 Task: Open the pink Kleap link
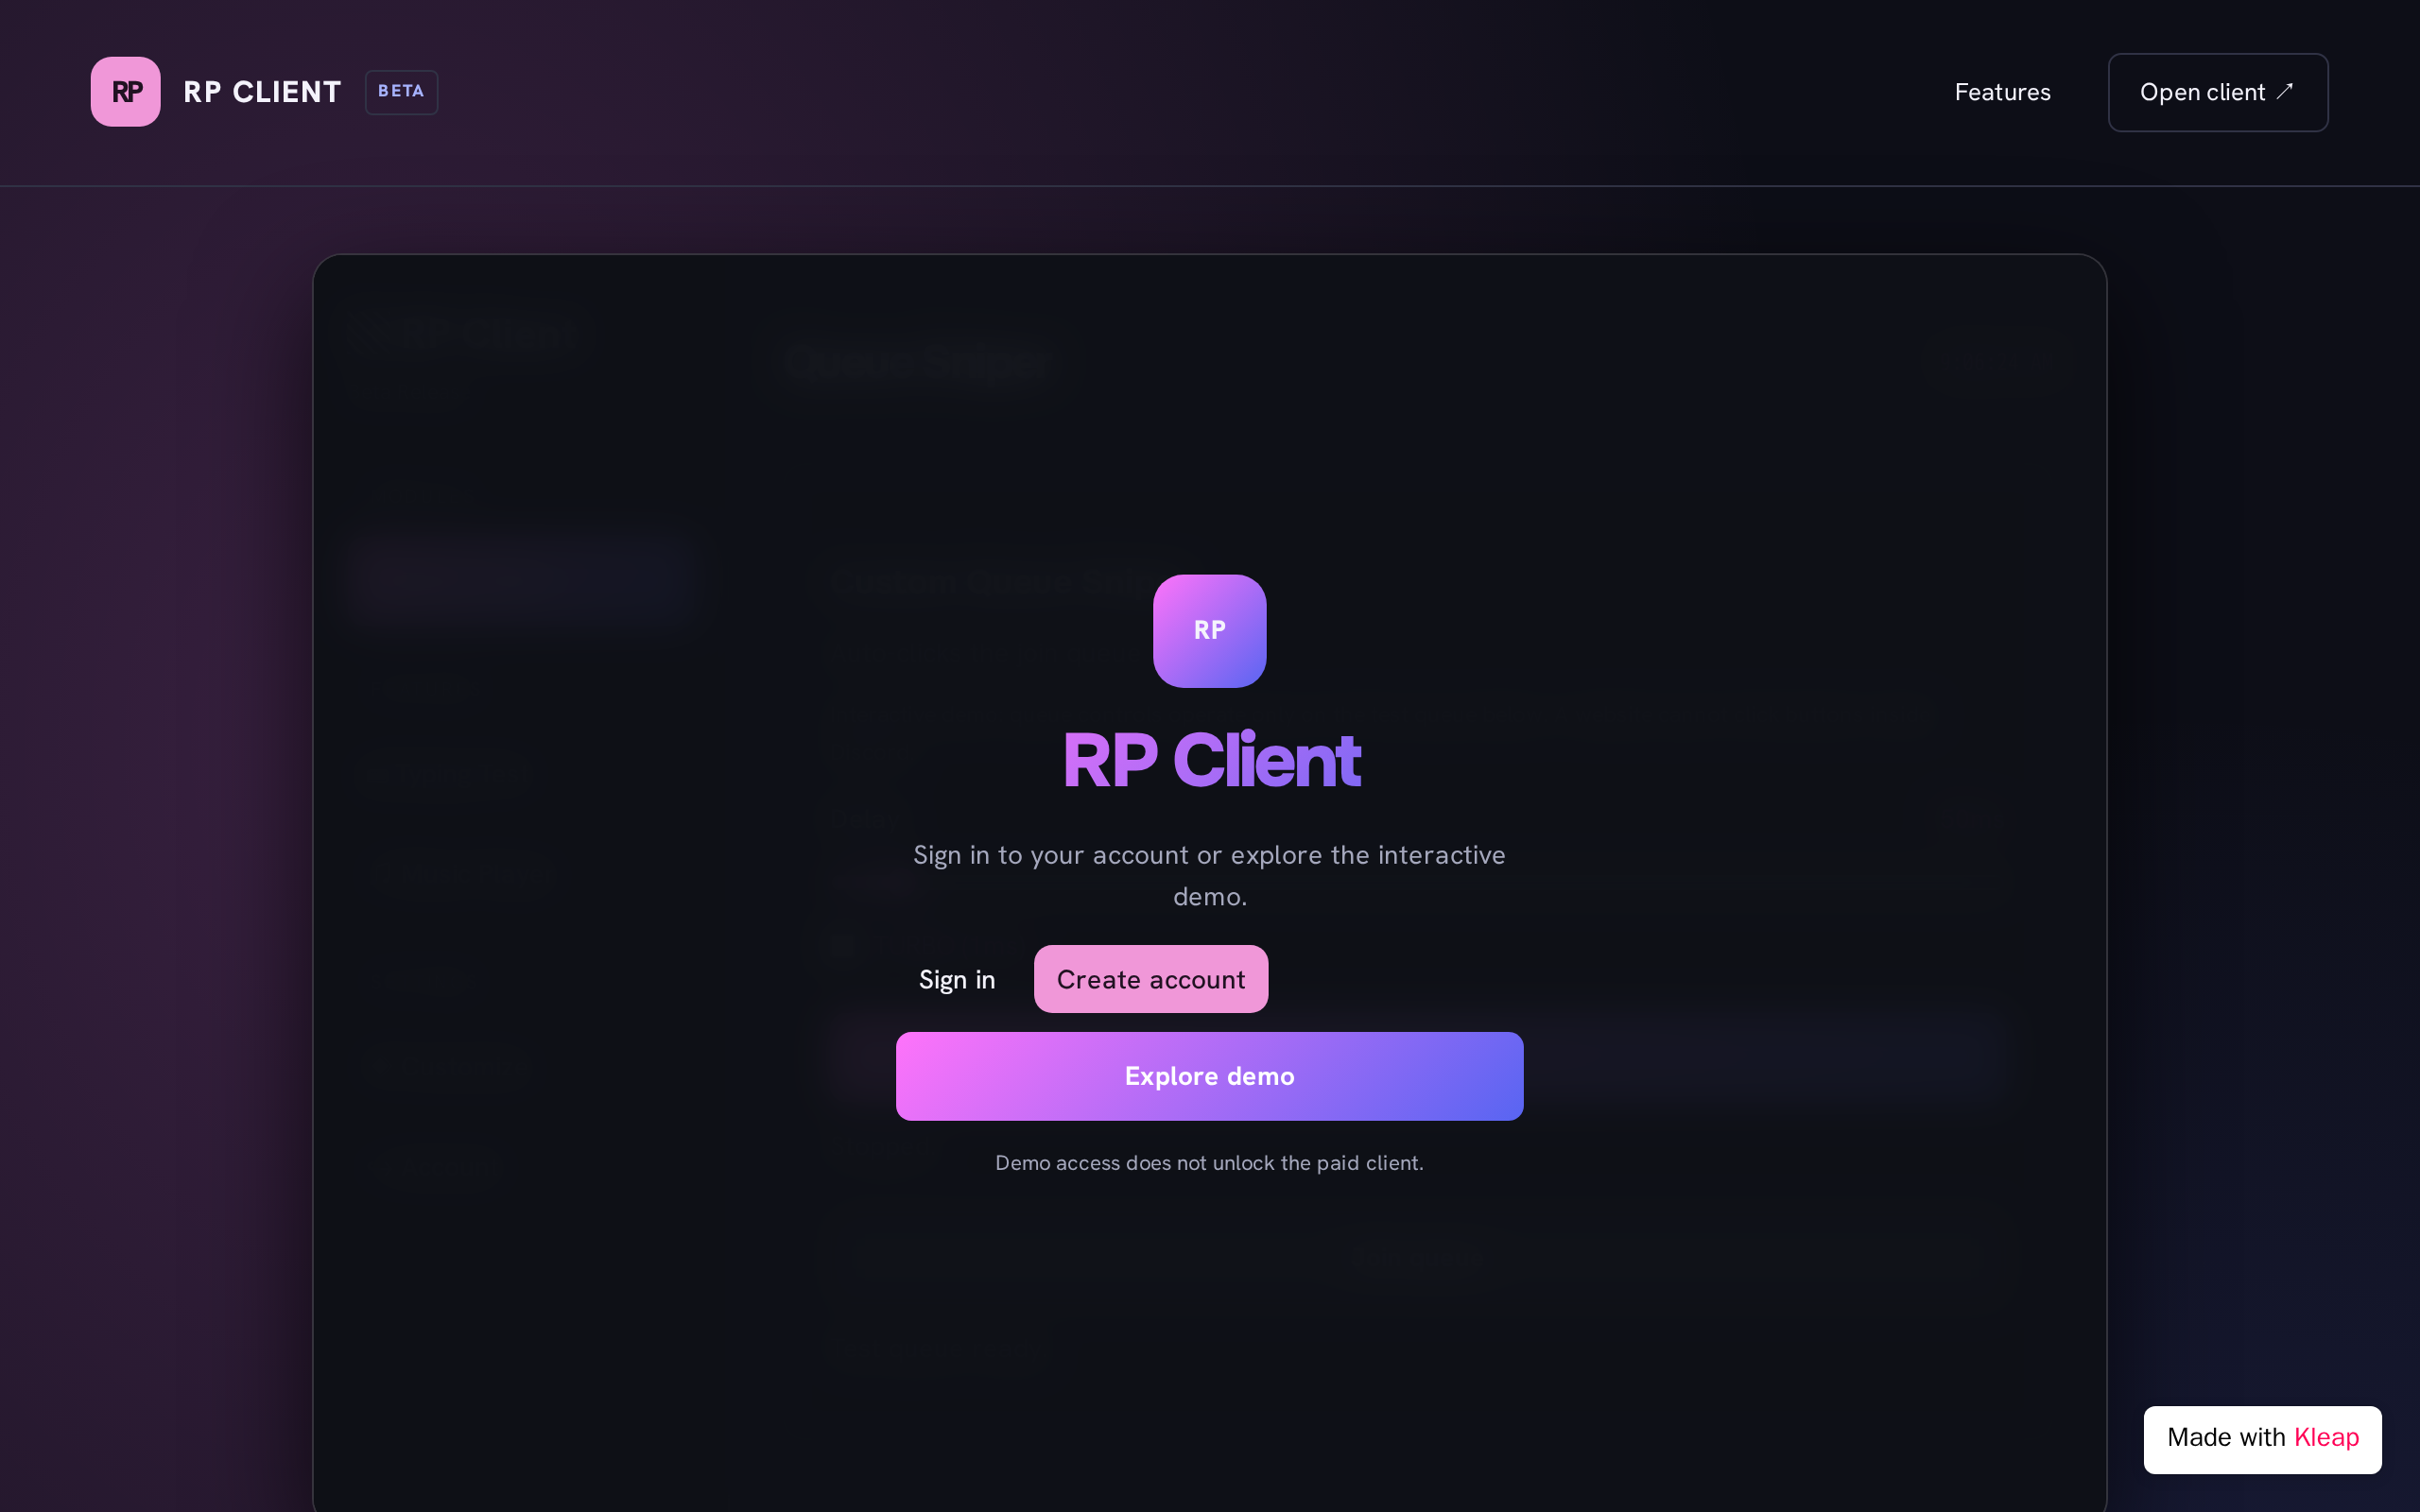tap(2326, 1438)
